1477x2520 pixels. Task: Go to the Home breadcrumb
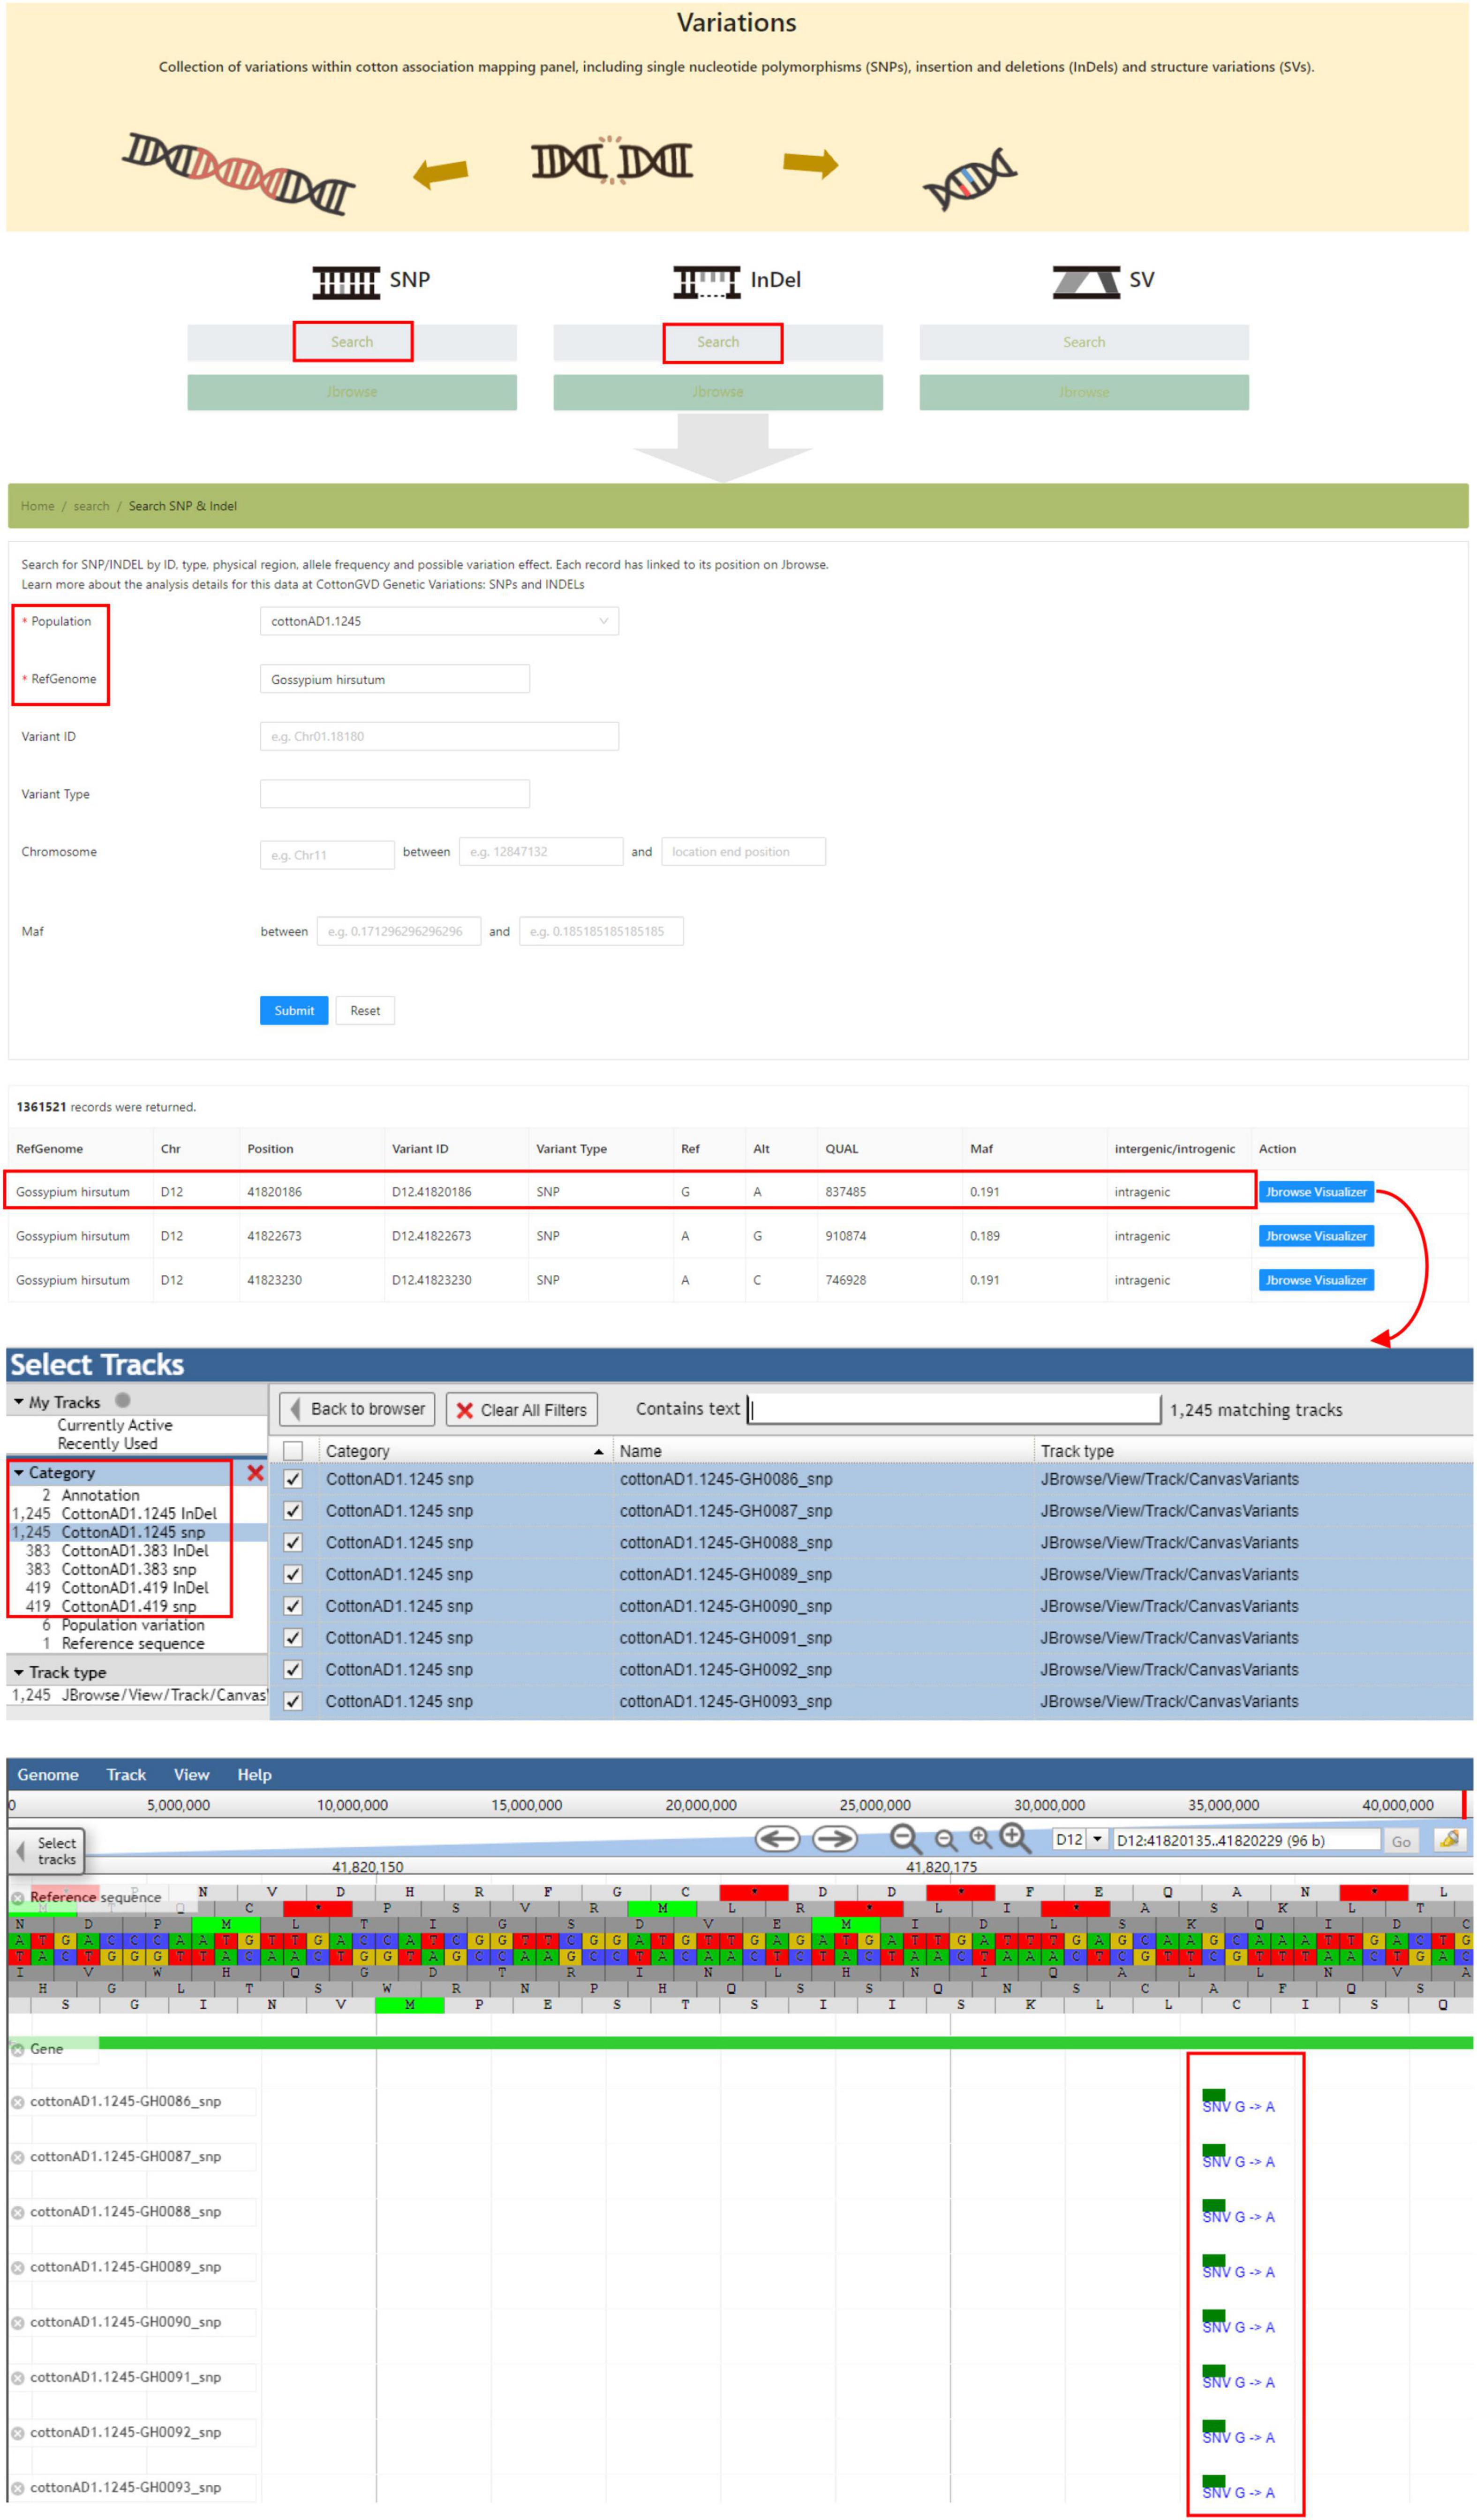(x=38, y=506)
